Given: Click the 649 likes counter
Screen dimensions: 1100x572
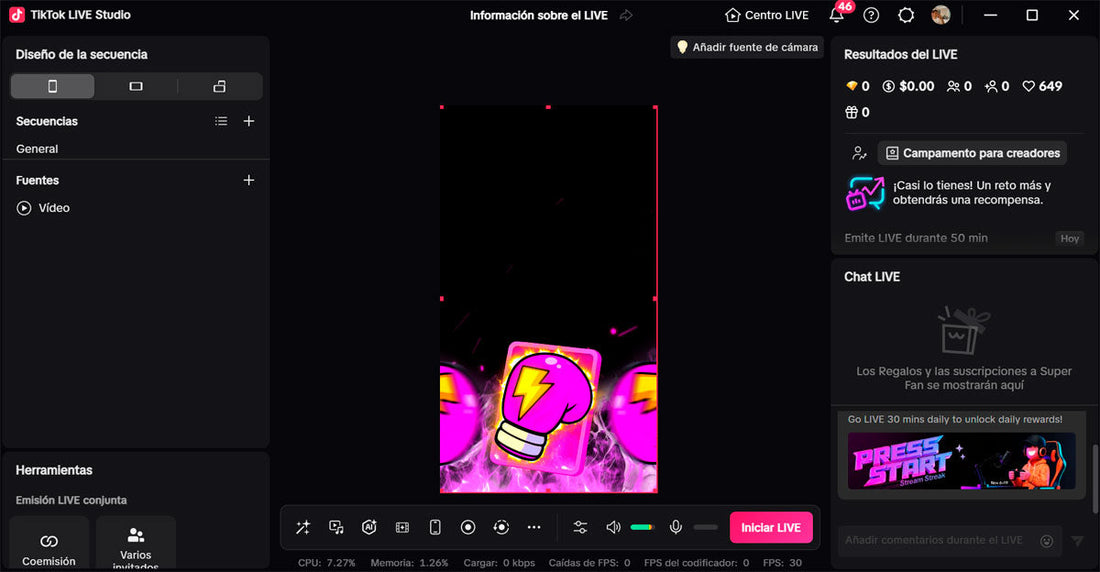Looking at the screenshot, I should pos(1042,86).
